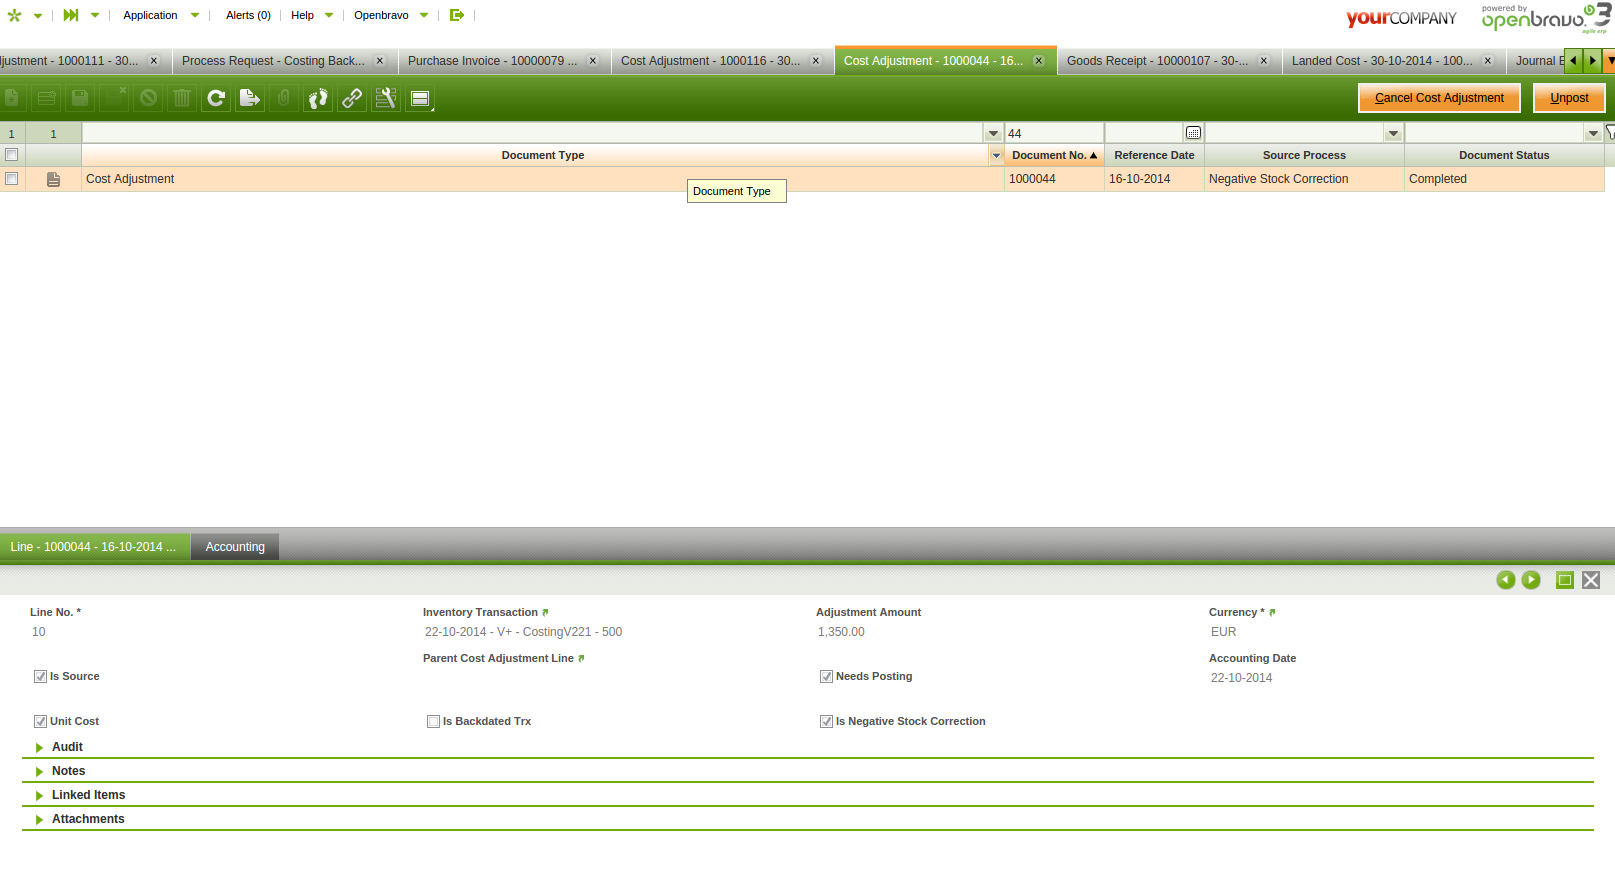Toggle the Is Backdated Trx checkbox
The image size is (1615, 895).
tap(433, 721)
